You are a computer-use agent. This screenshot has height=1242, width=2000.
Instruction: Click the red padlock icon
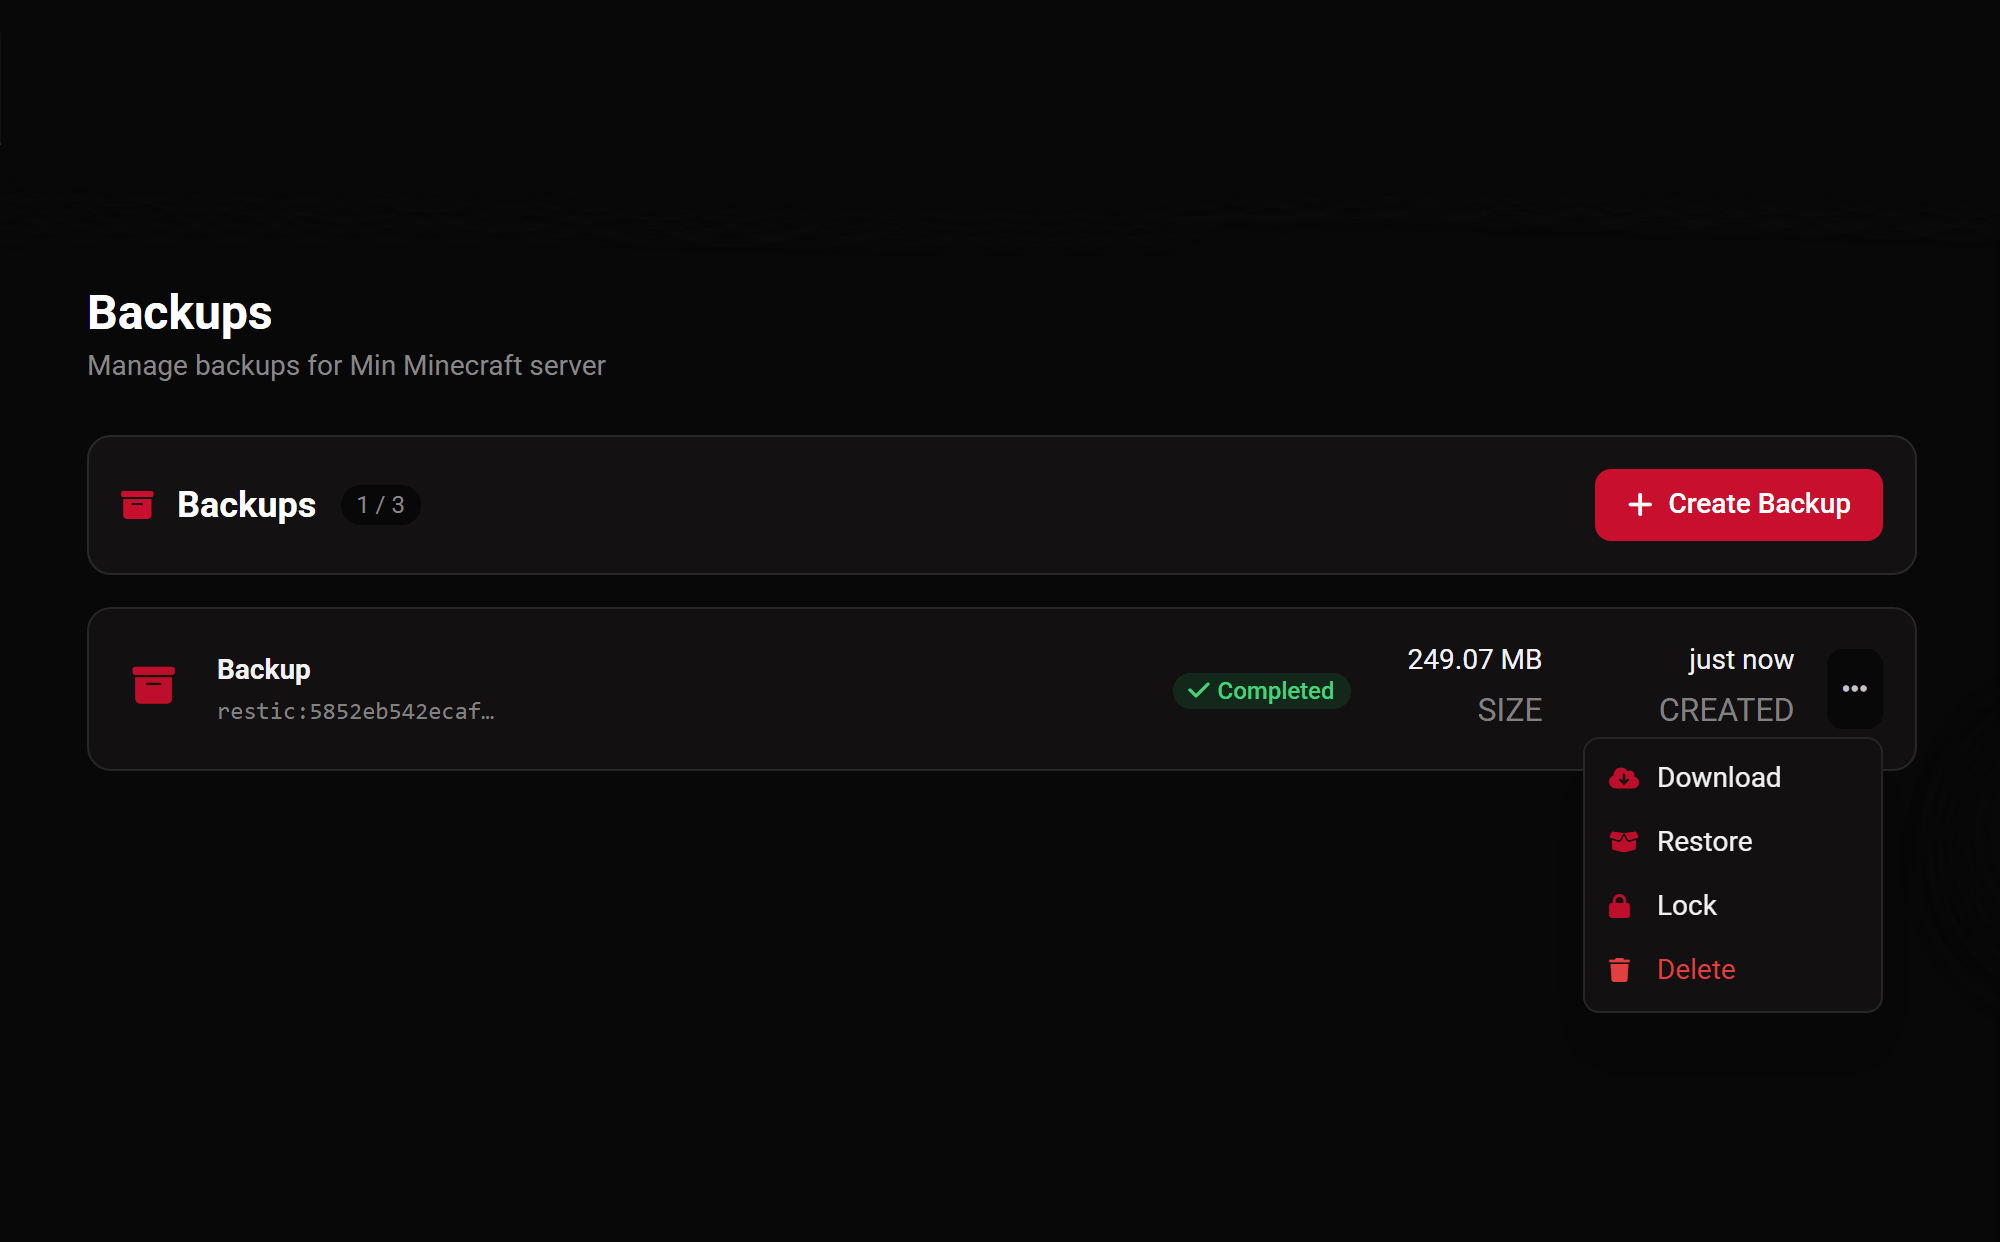click(x=1619, y=906)
